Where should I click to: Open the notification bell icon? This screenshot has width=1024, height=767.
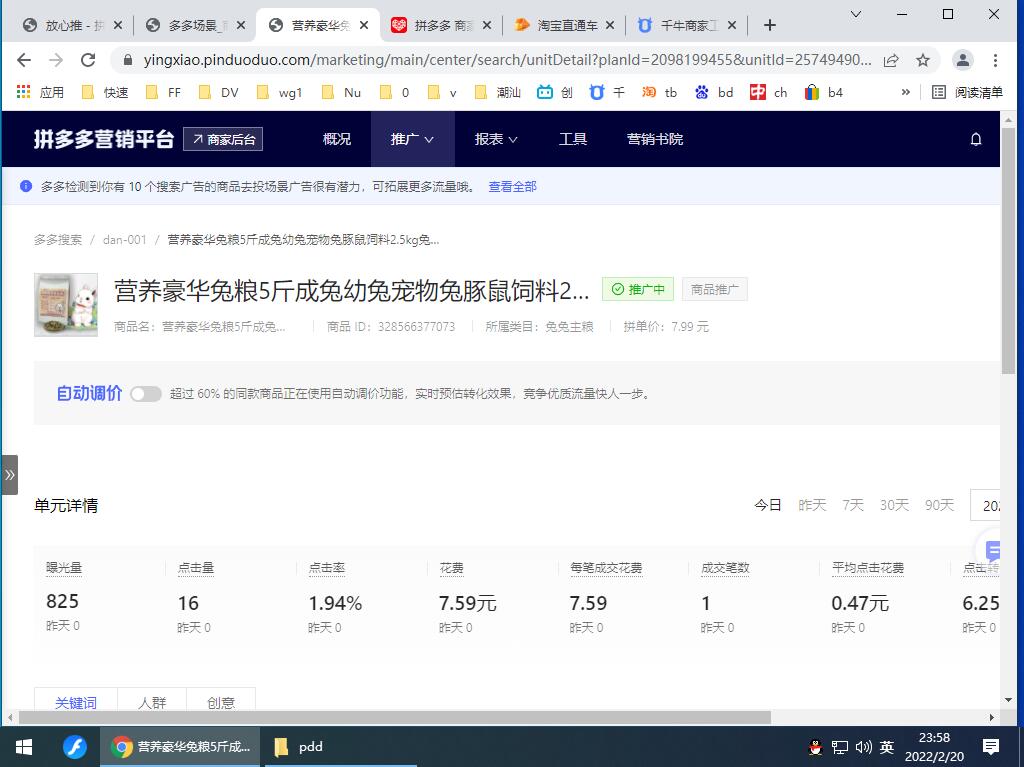976,139
